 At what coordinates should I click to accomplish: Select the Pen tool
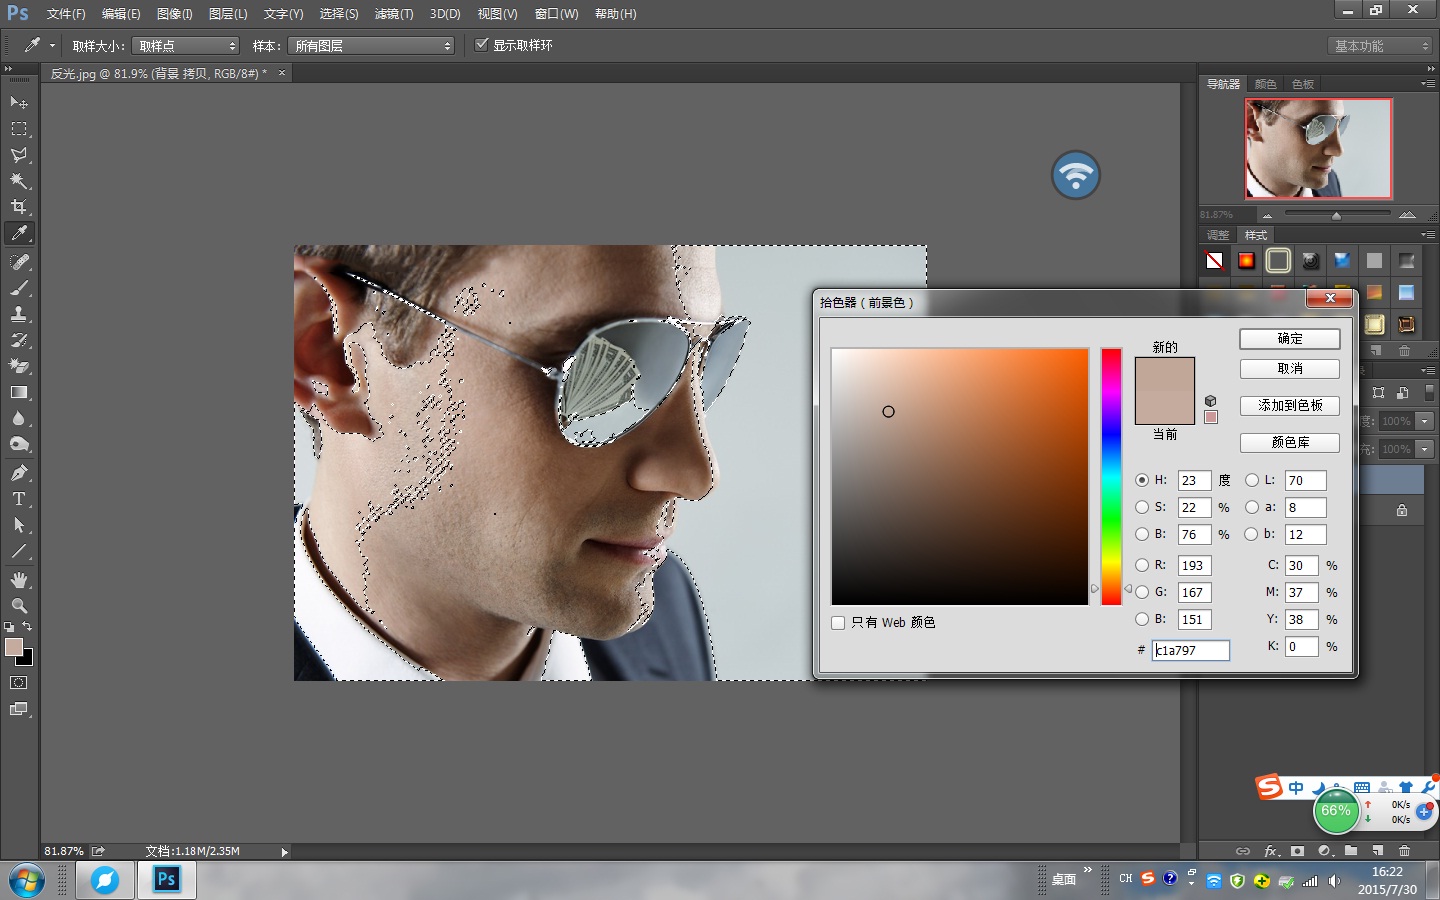click(19, 473)
